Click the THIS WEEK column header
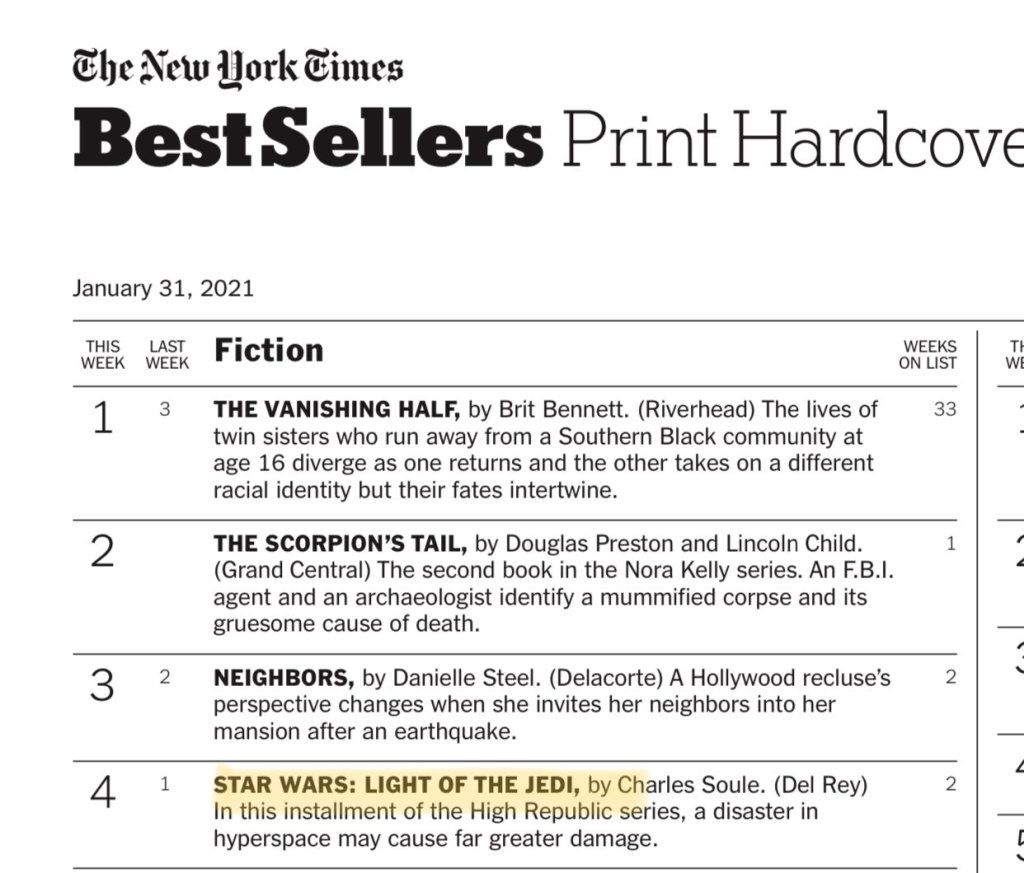 click(x=103, y=355)
